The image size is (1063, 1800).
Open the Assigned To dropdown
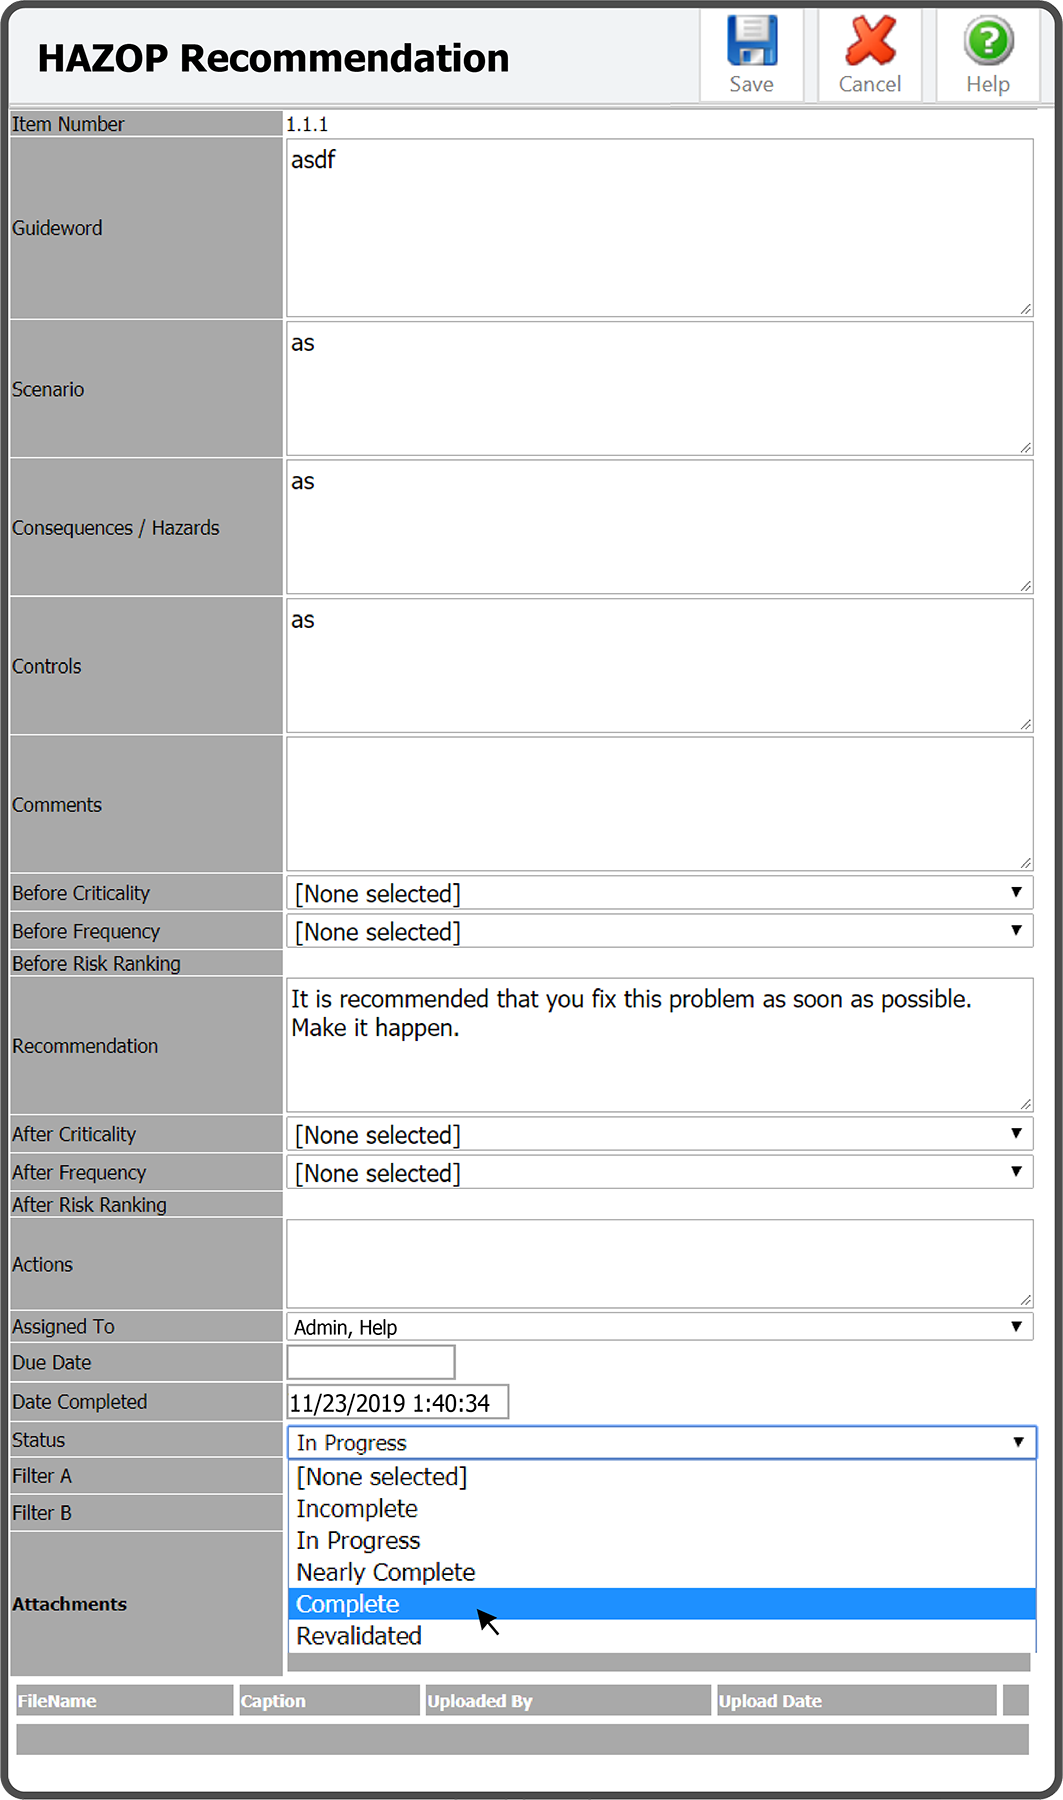coord(659,1327)
